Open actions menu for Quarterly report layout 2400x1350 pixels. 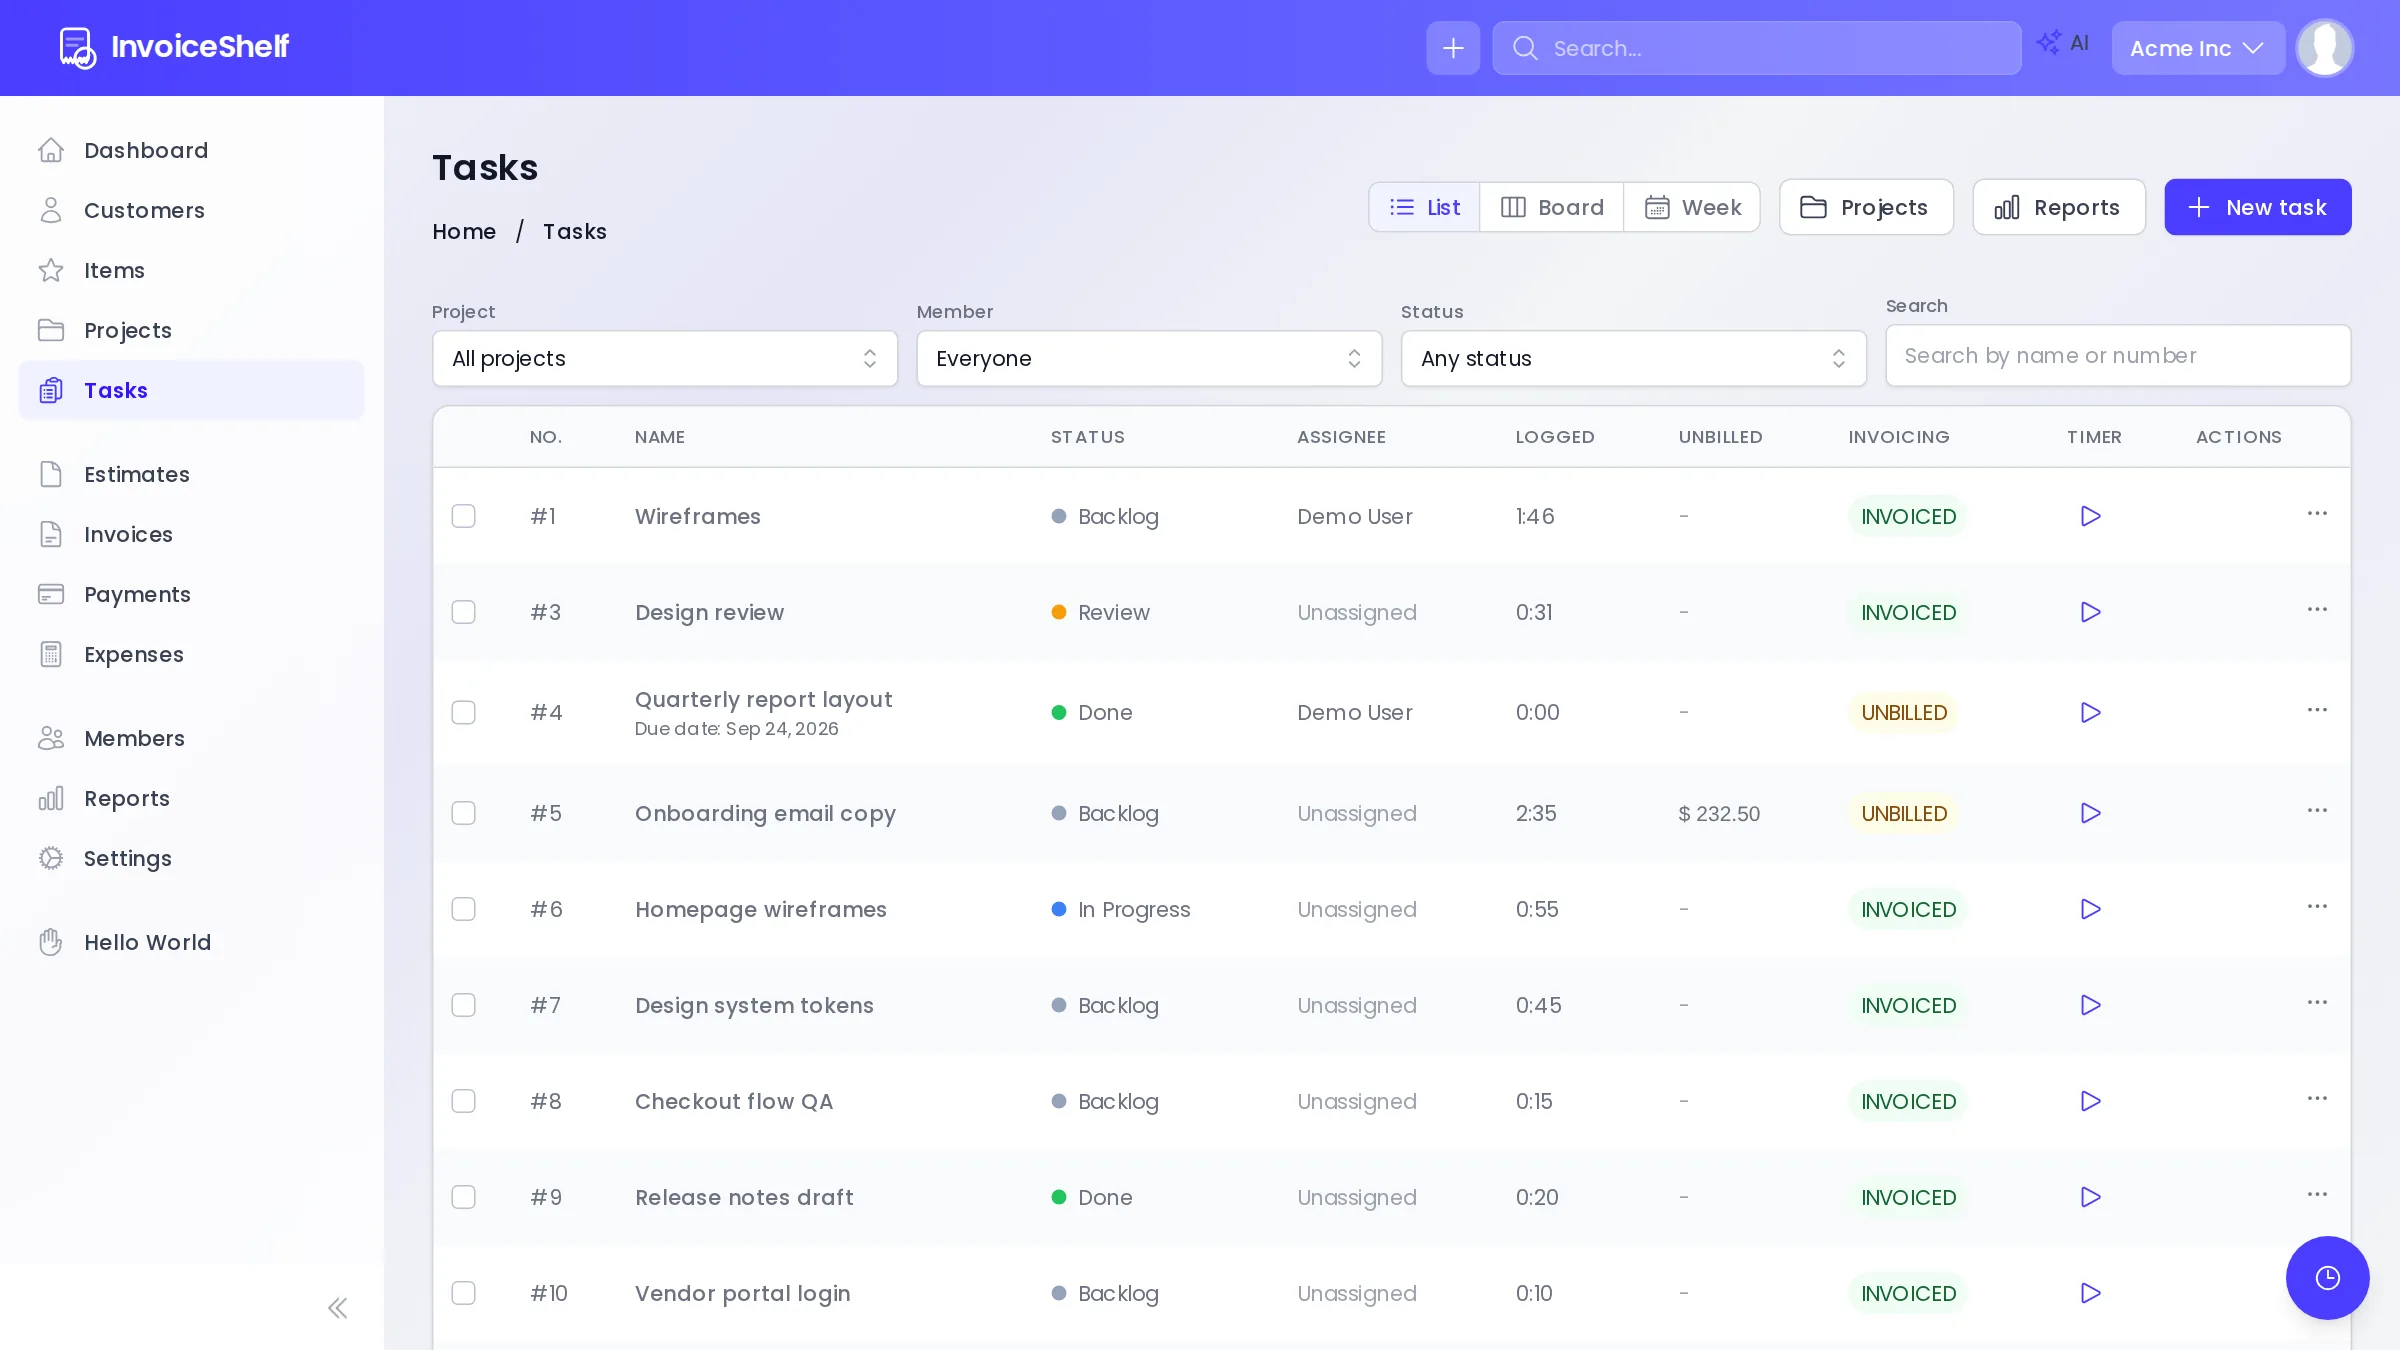pyautogui.click(x=2317, y=709)
